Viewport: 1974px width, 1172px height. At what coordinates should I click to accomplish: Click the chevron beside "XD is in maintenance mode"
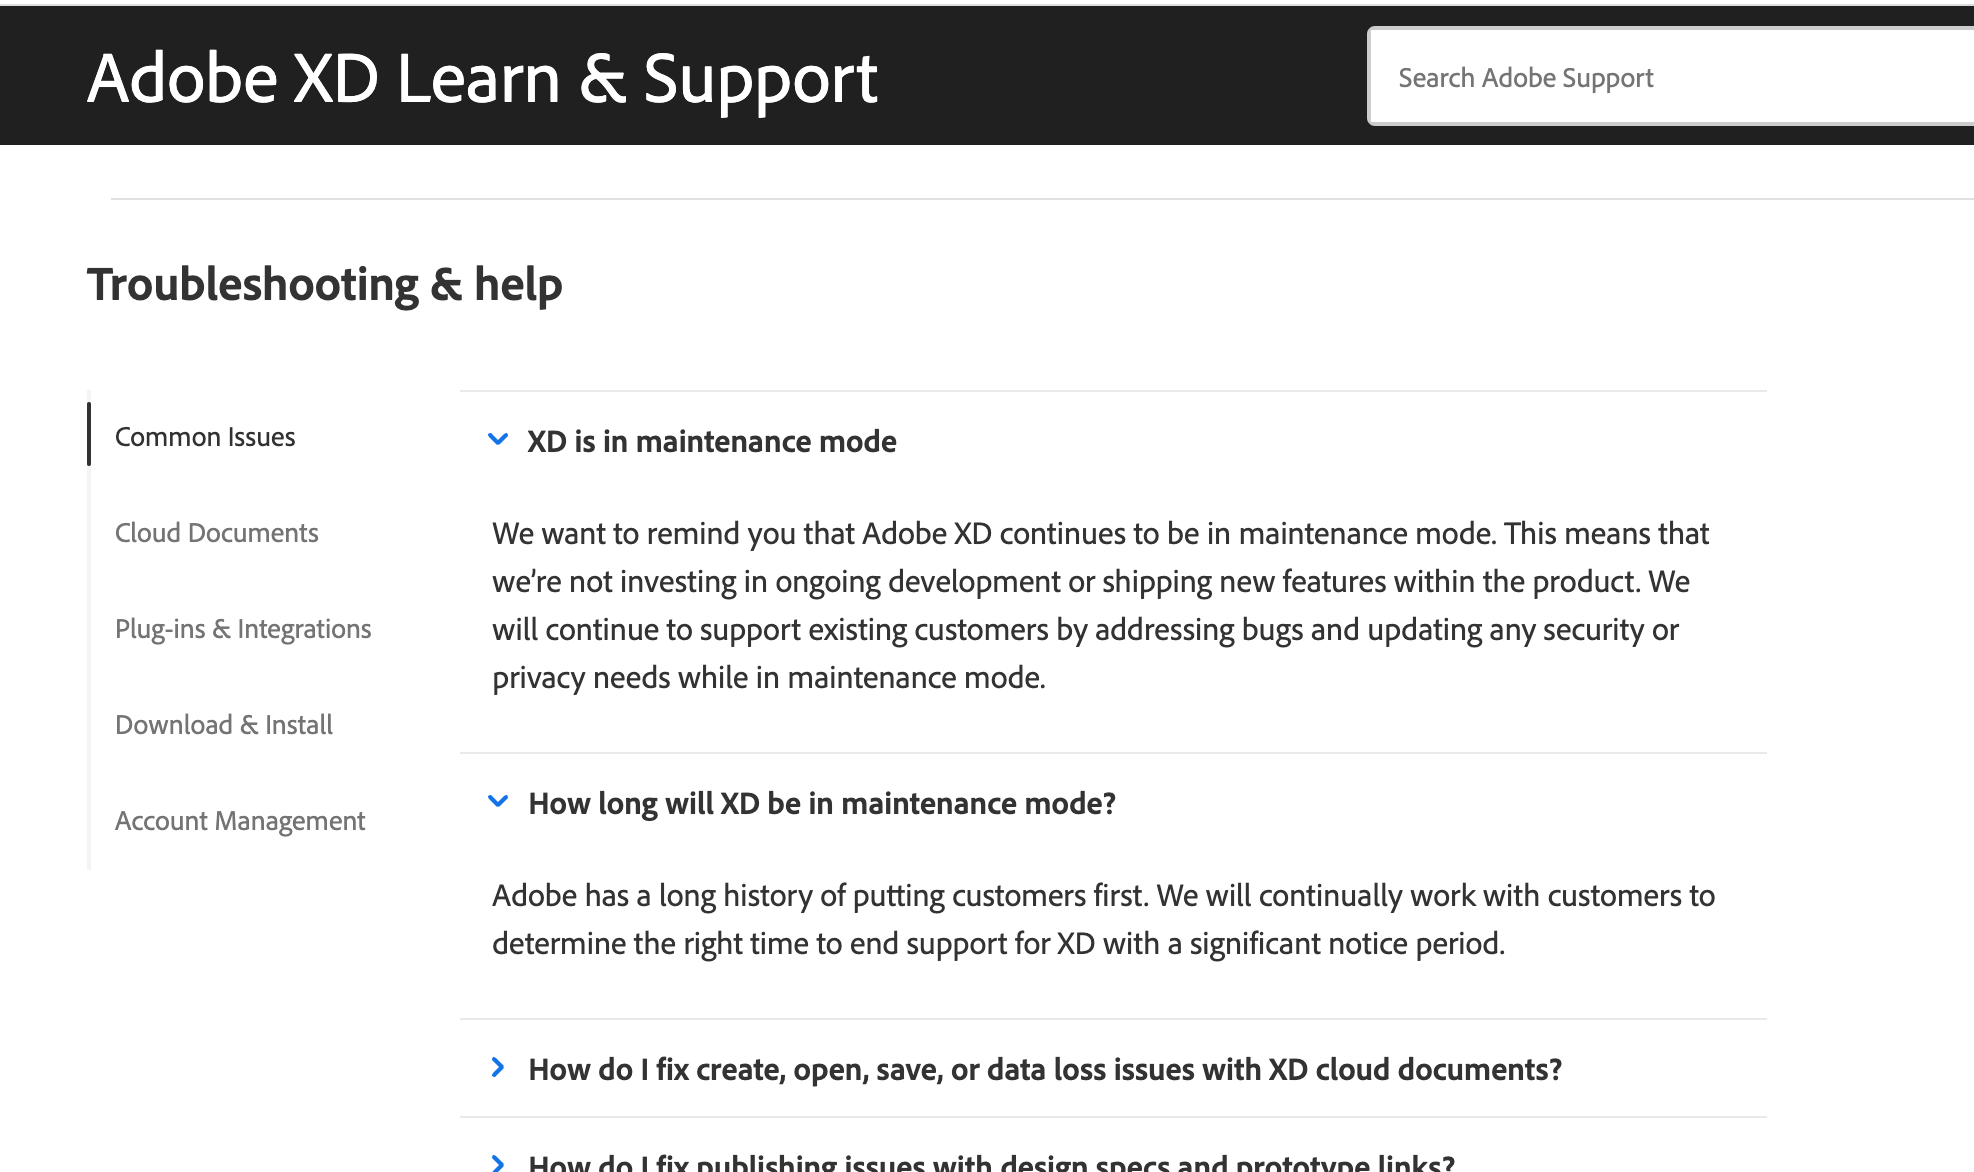coord(498,440)
